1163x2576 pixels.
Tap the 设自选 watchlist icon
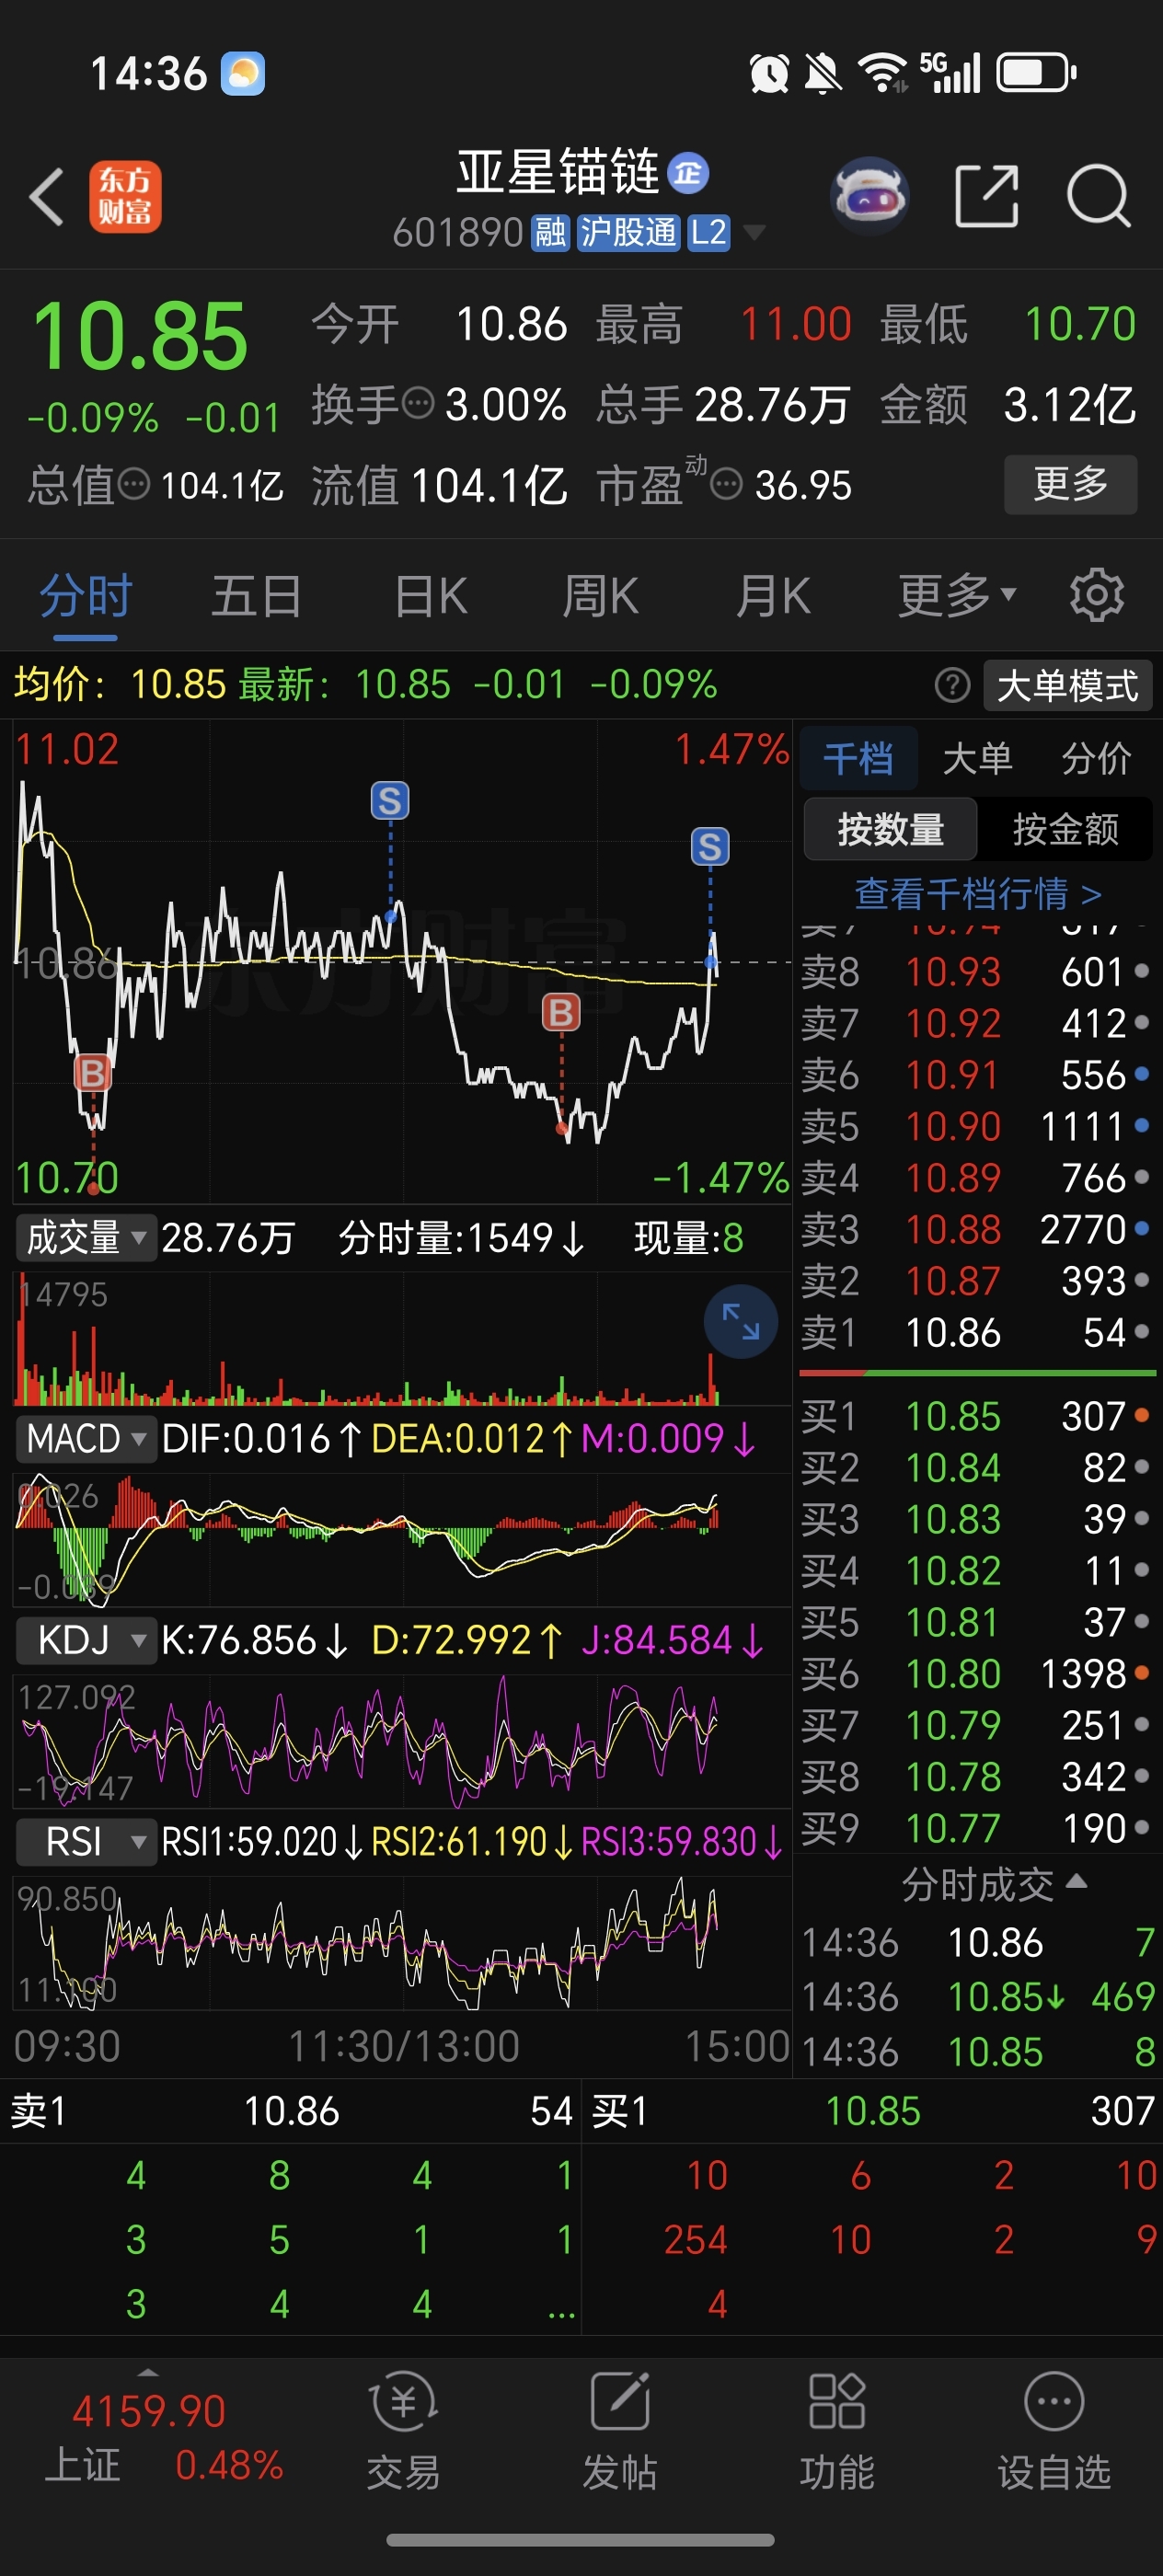tap(1054, 2402)
